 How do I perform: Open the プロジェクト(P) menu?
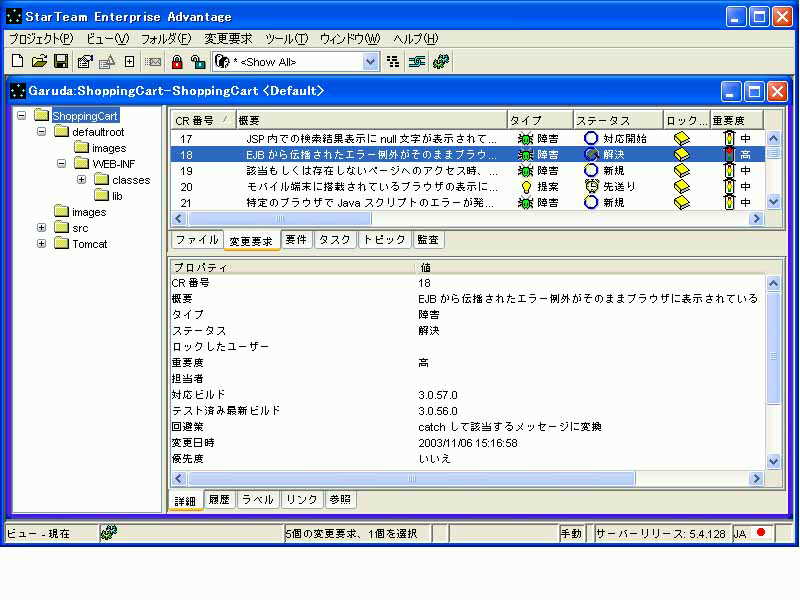tap(41, 38)
